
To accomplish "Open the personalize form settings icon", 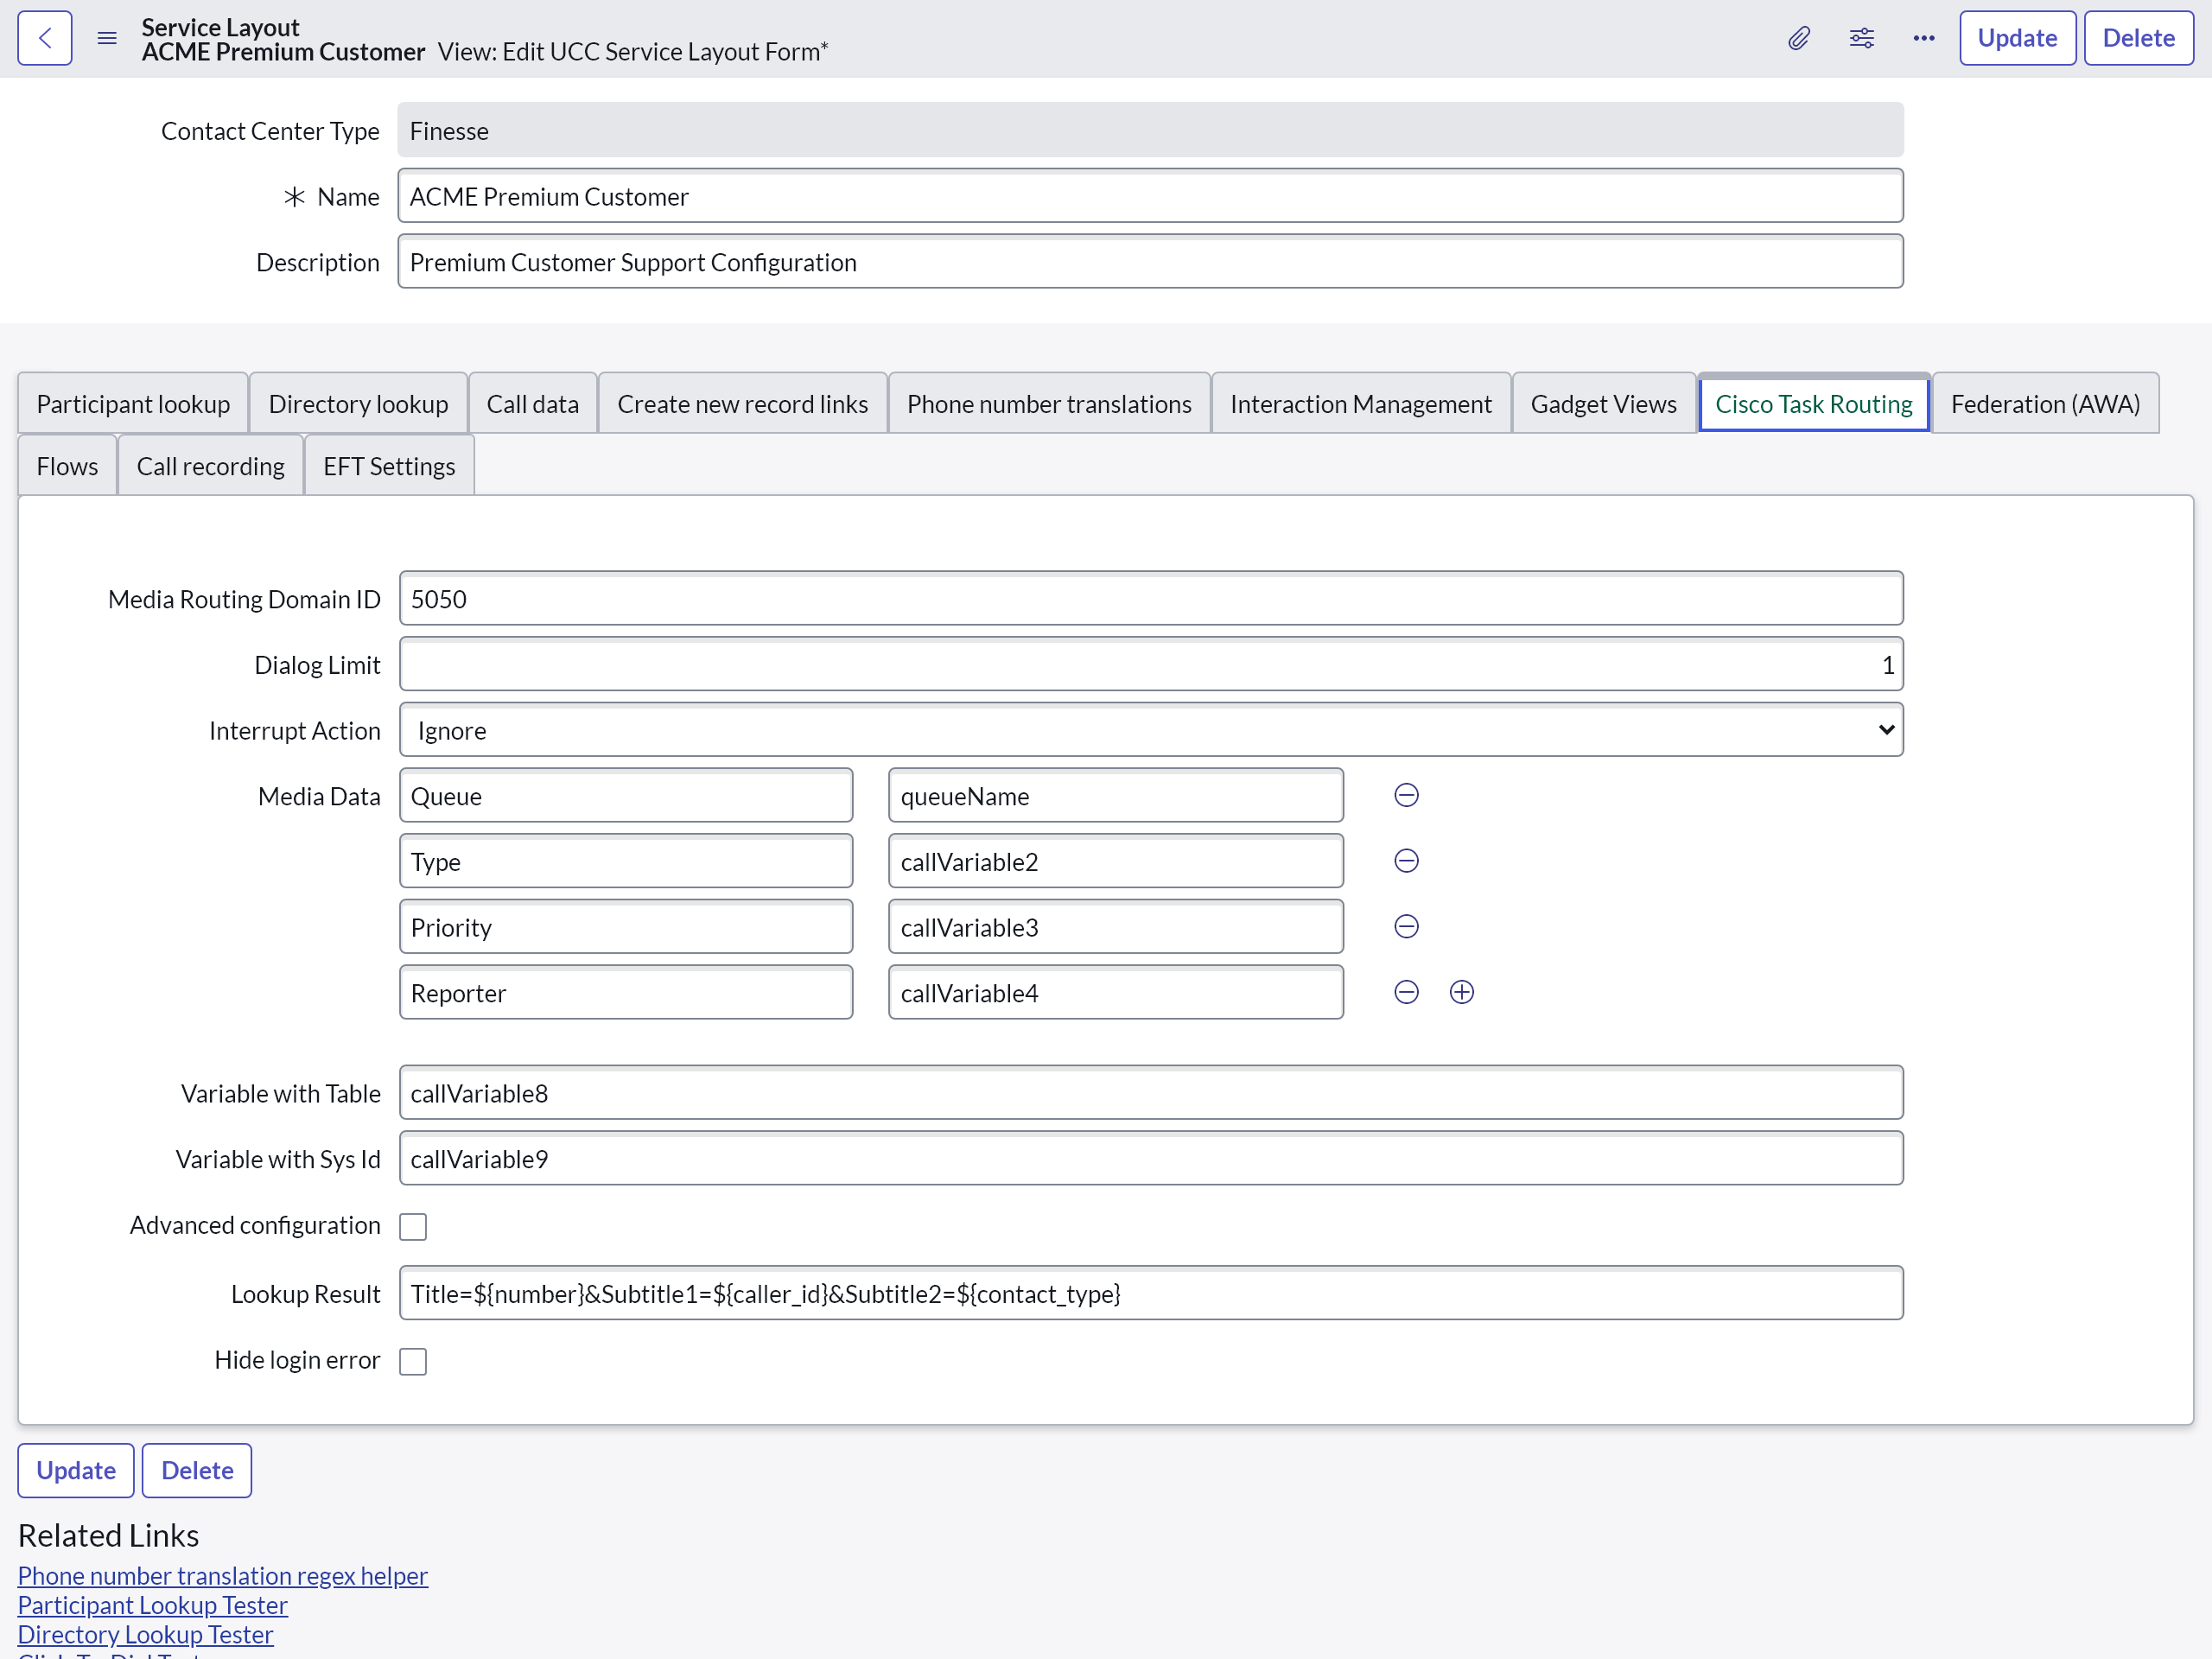I will click(1861, 38).
